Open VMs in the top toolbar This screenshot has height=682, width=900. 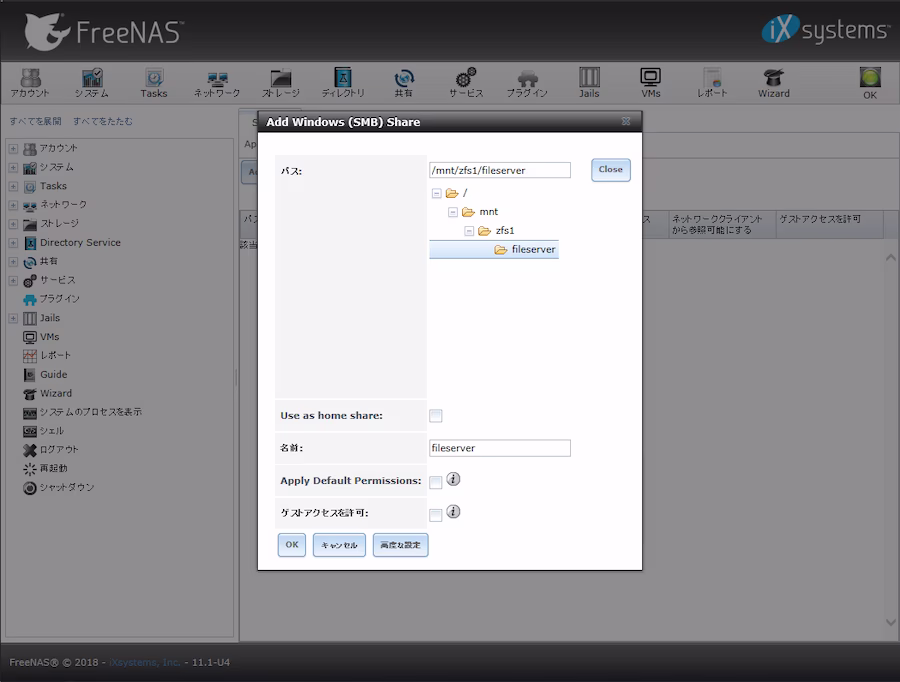650,83
